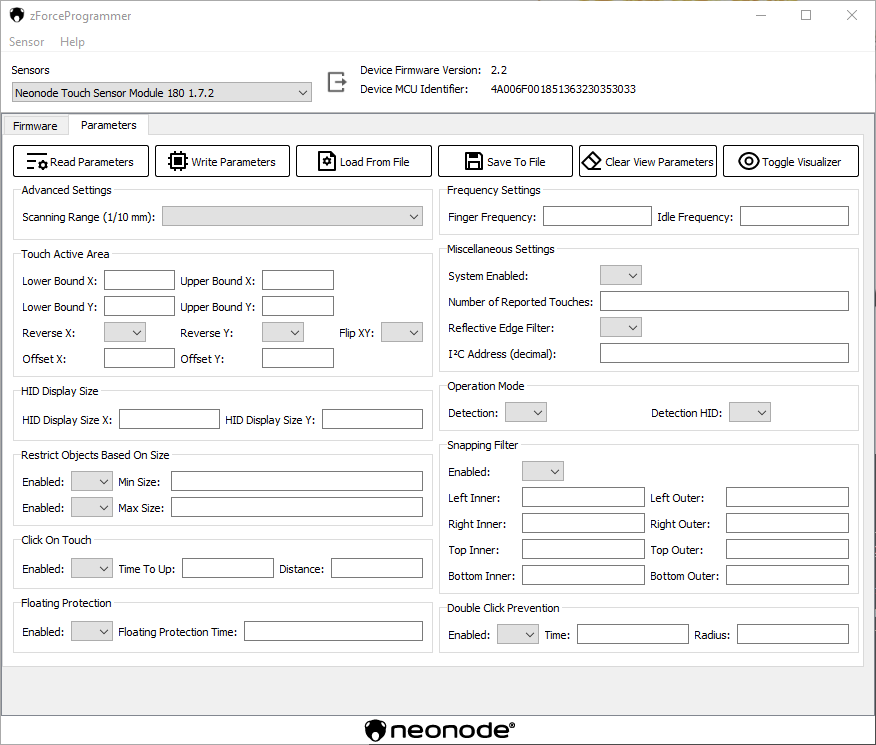Toggle Visualizer using the eye icon

748,162
